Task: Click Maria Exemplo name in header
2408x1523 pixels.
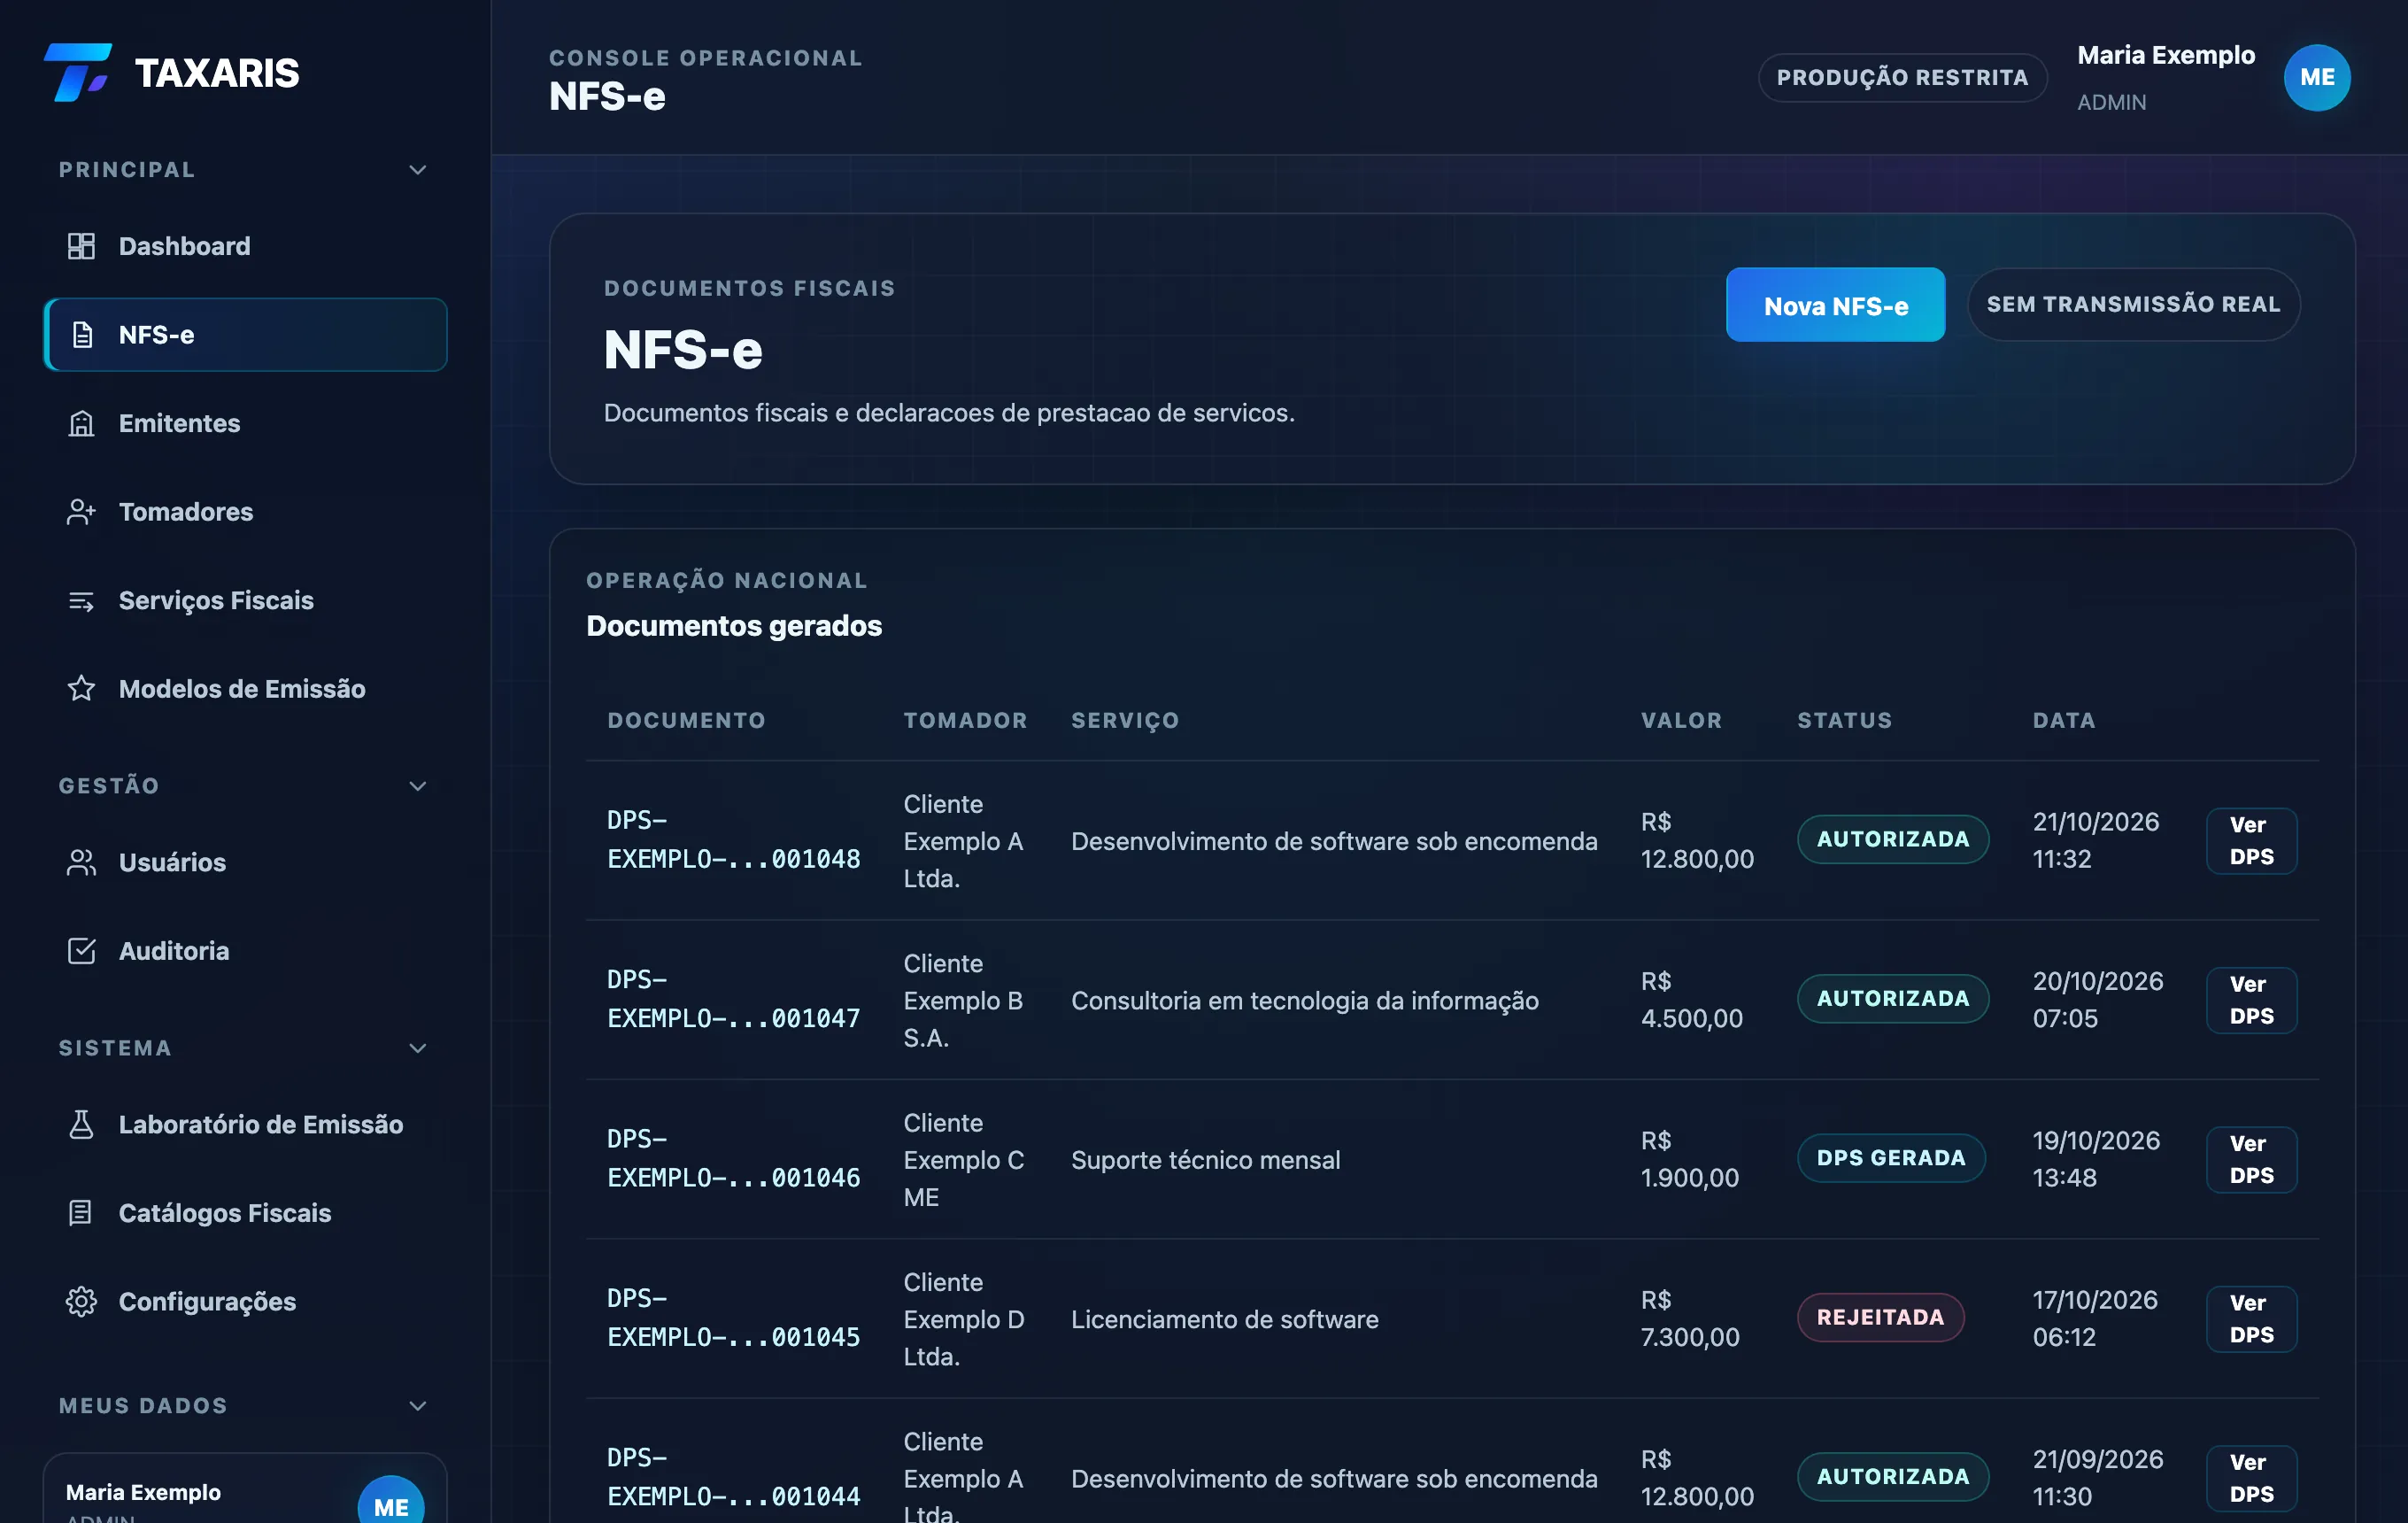Action: click(x=2166, y=55)
